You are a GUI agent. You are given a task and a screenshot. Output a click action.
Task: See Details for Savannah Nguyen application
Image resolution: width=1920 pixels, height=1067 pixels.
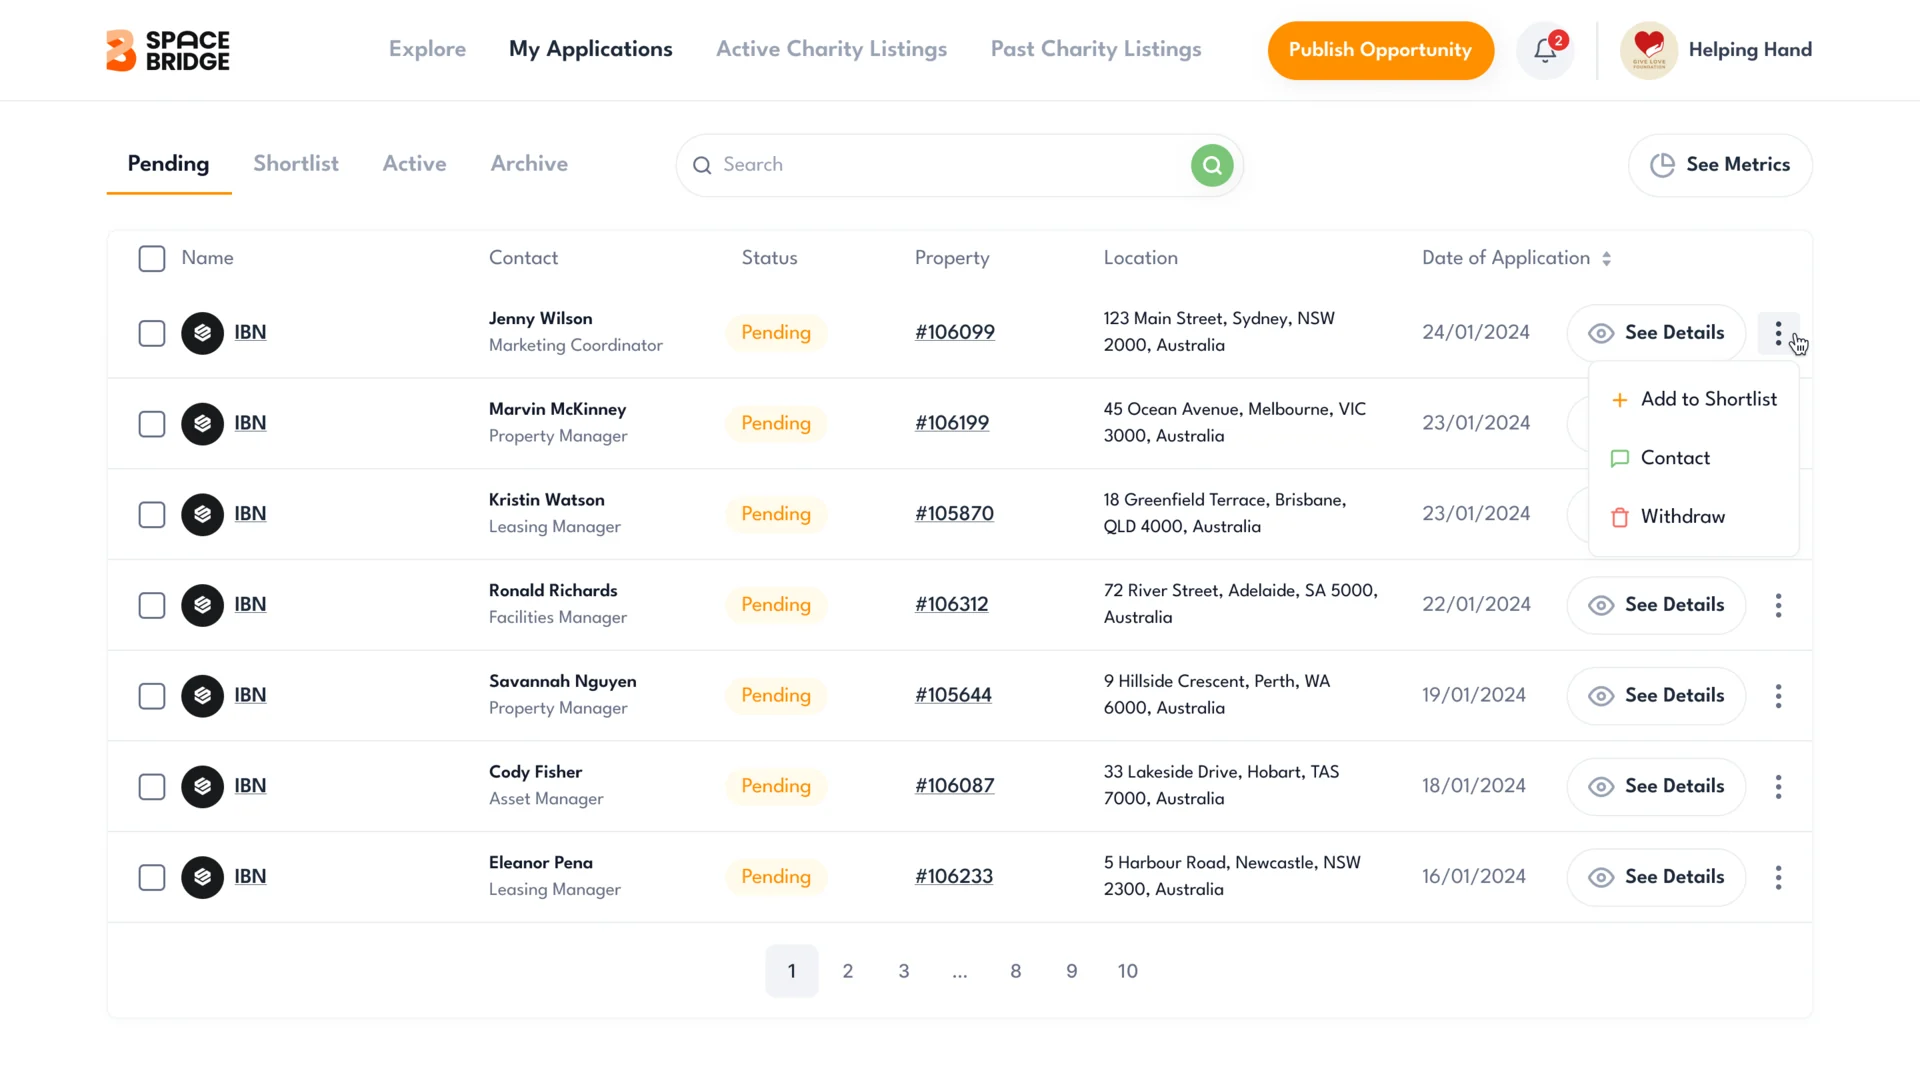(x=1656, y=696)
